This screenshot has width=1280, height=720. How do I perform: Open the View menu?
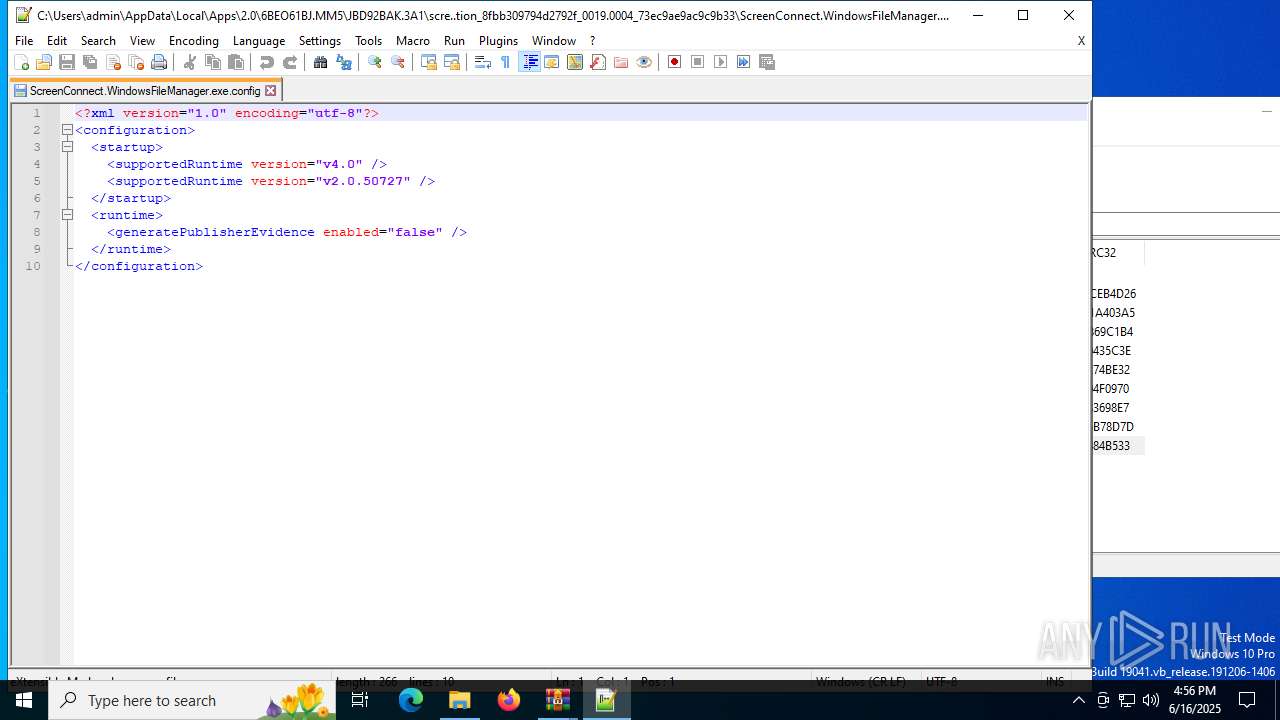tap(143, 41)
